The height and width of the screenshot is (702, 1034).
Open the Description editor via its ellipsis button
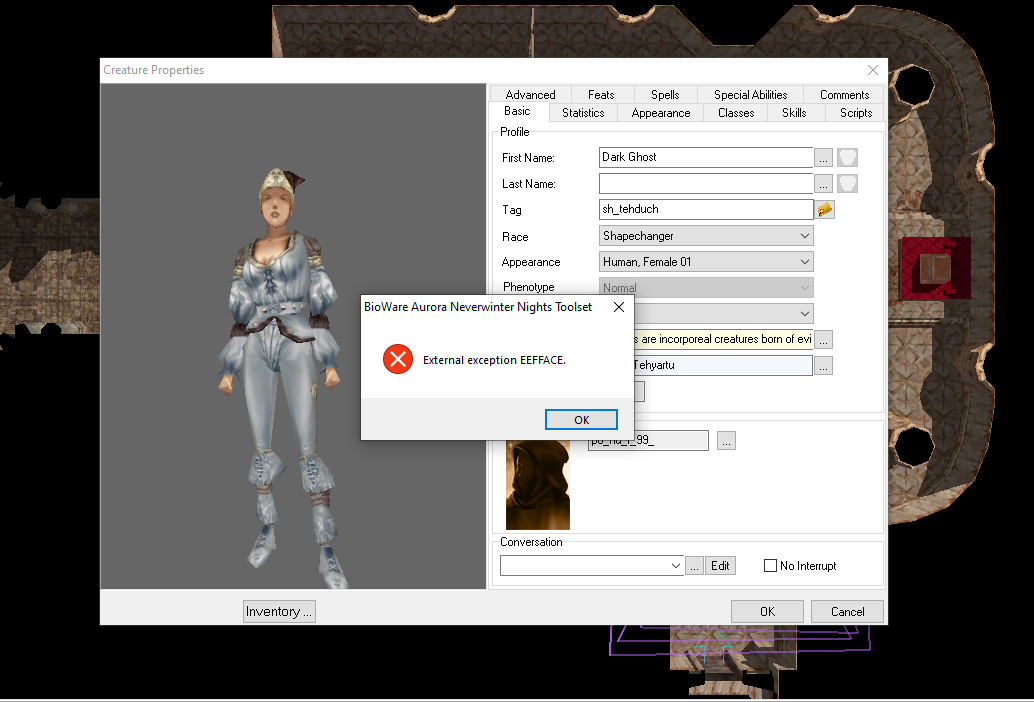pos(823,339)
